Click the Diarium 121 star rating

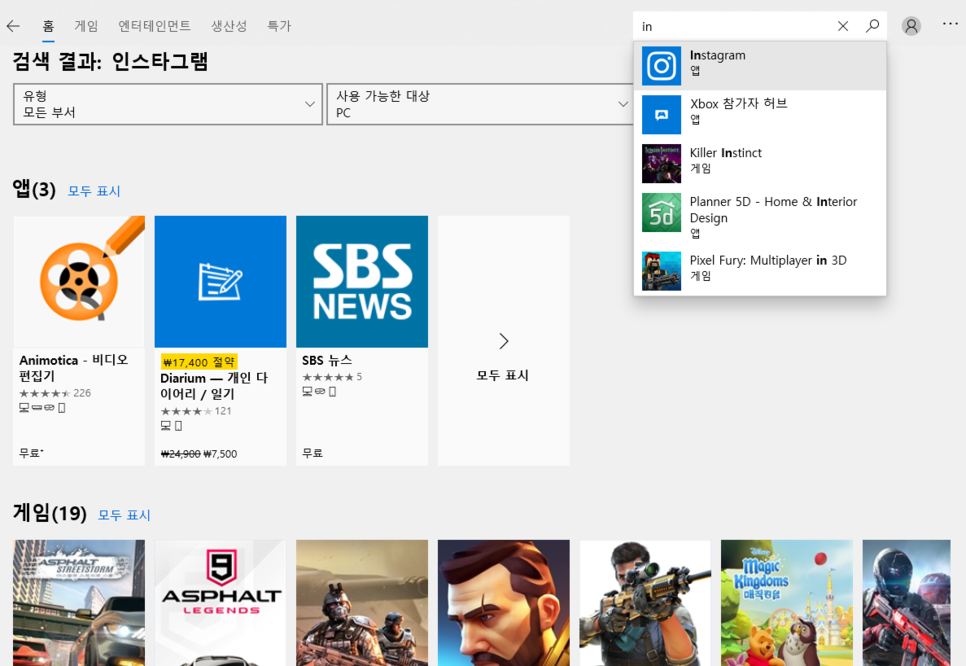[x=196, y=411]
